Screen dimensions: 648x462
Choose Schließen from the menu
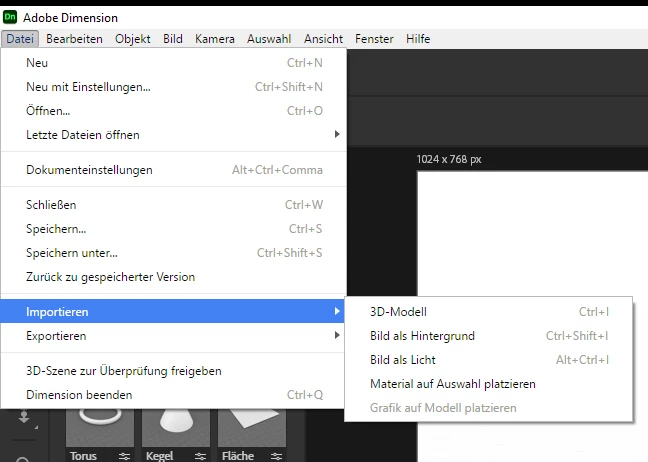[173, 205]
